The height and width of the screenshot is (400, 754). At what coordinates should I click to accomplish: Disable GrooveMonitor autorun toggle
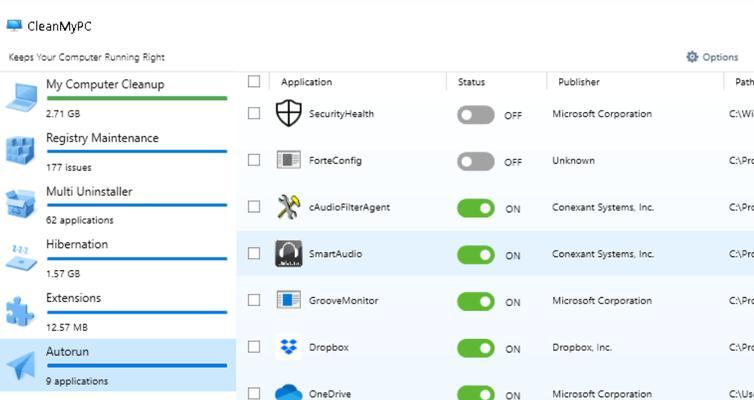pos(476,301)
